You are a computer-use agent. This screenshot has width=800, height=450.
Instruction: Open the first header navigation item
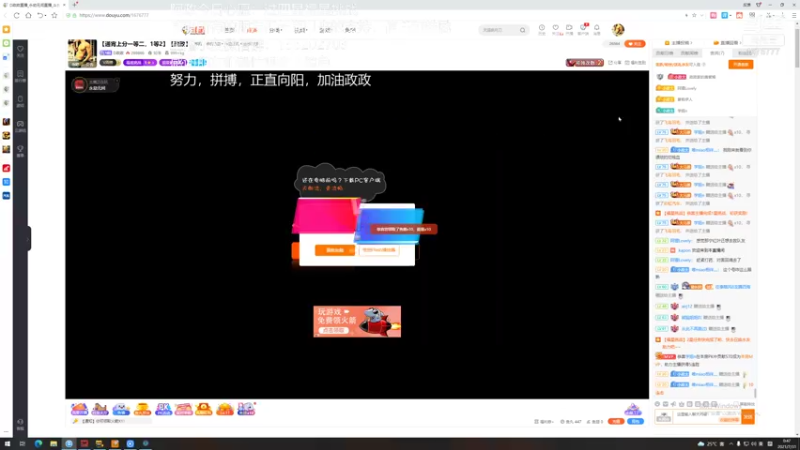(x=230, y=31)
